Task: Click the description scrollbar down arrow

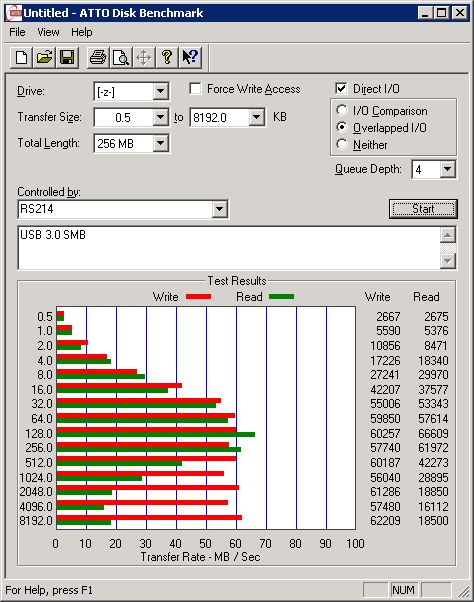Action: point(448,261)
